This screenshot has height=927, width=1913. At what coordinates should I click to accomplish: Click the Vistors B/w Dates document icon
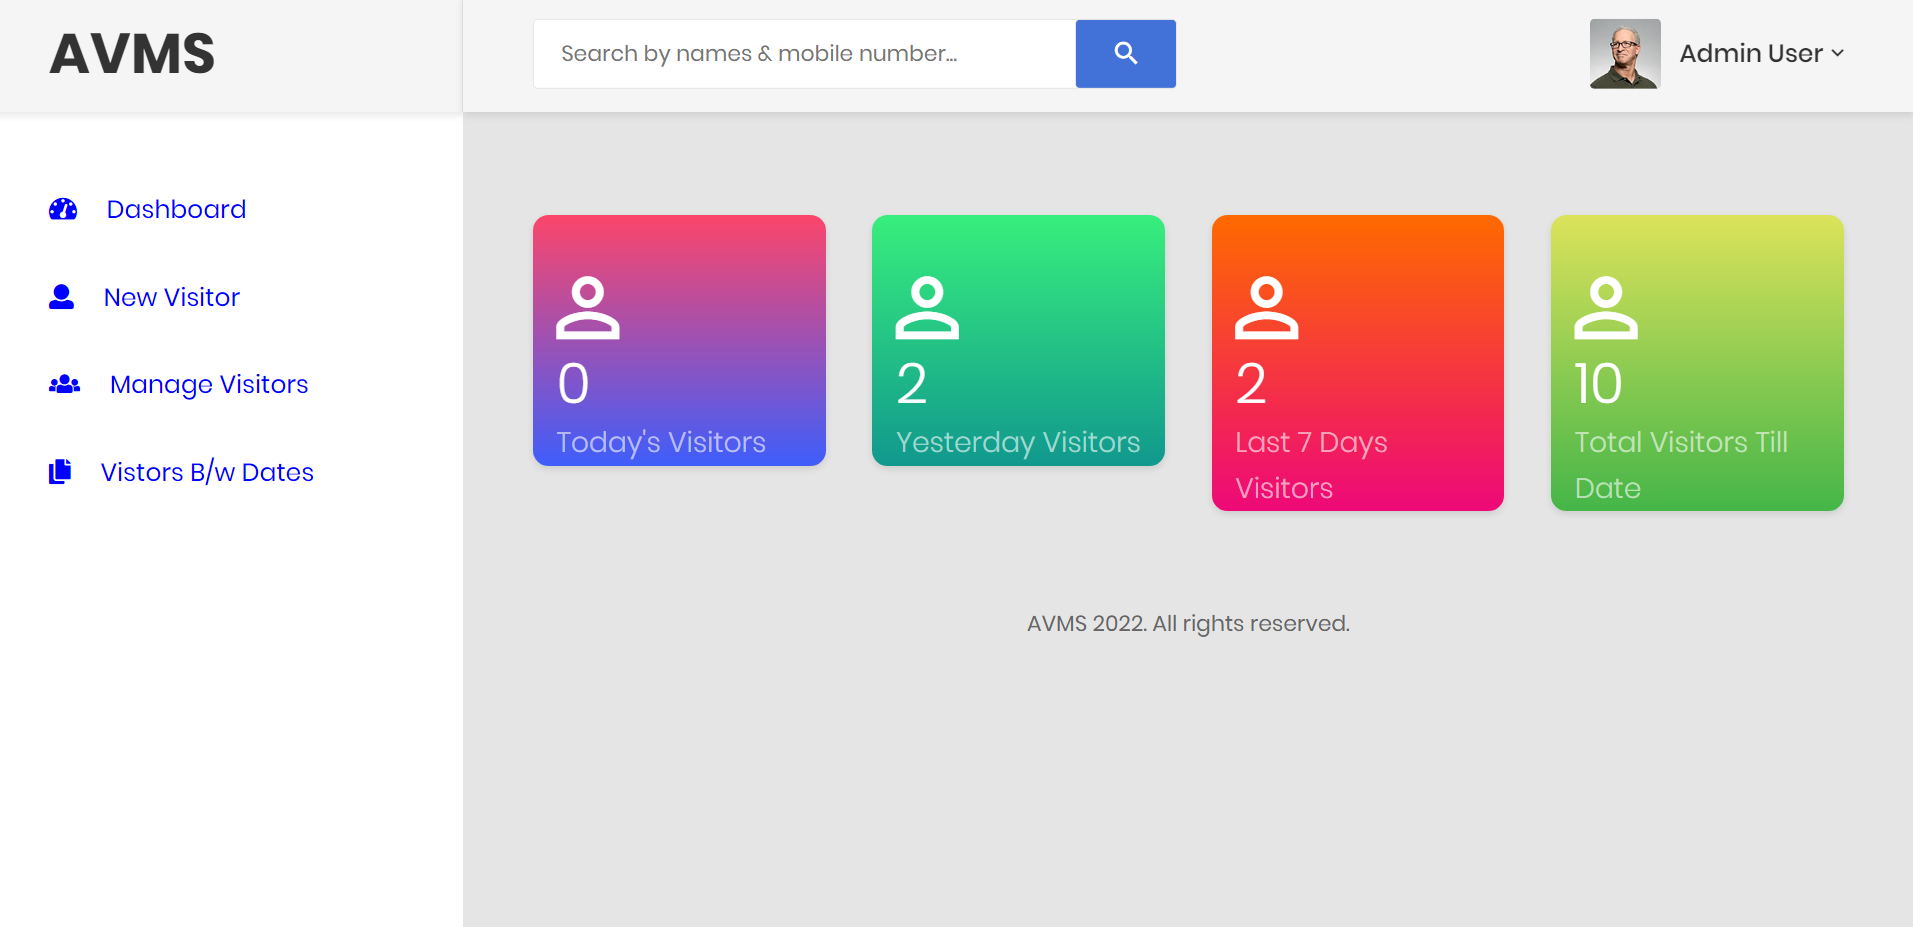[x=60, y=471]
